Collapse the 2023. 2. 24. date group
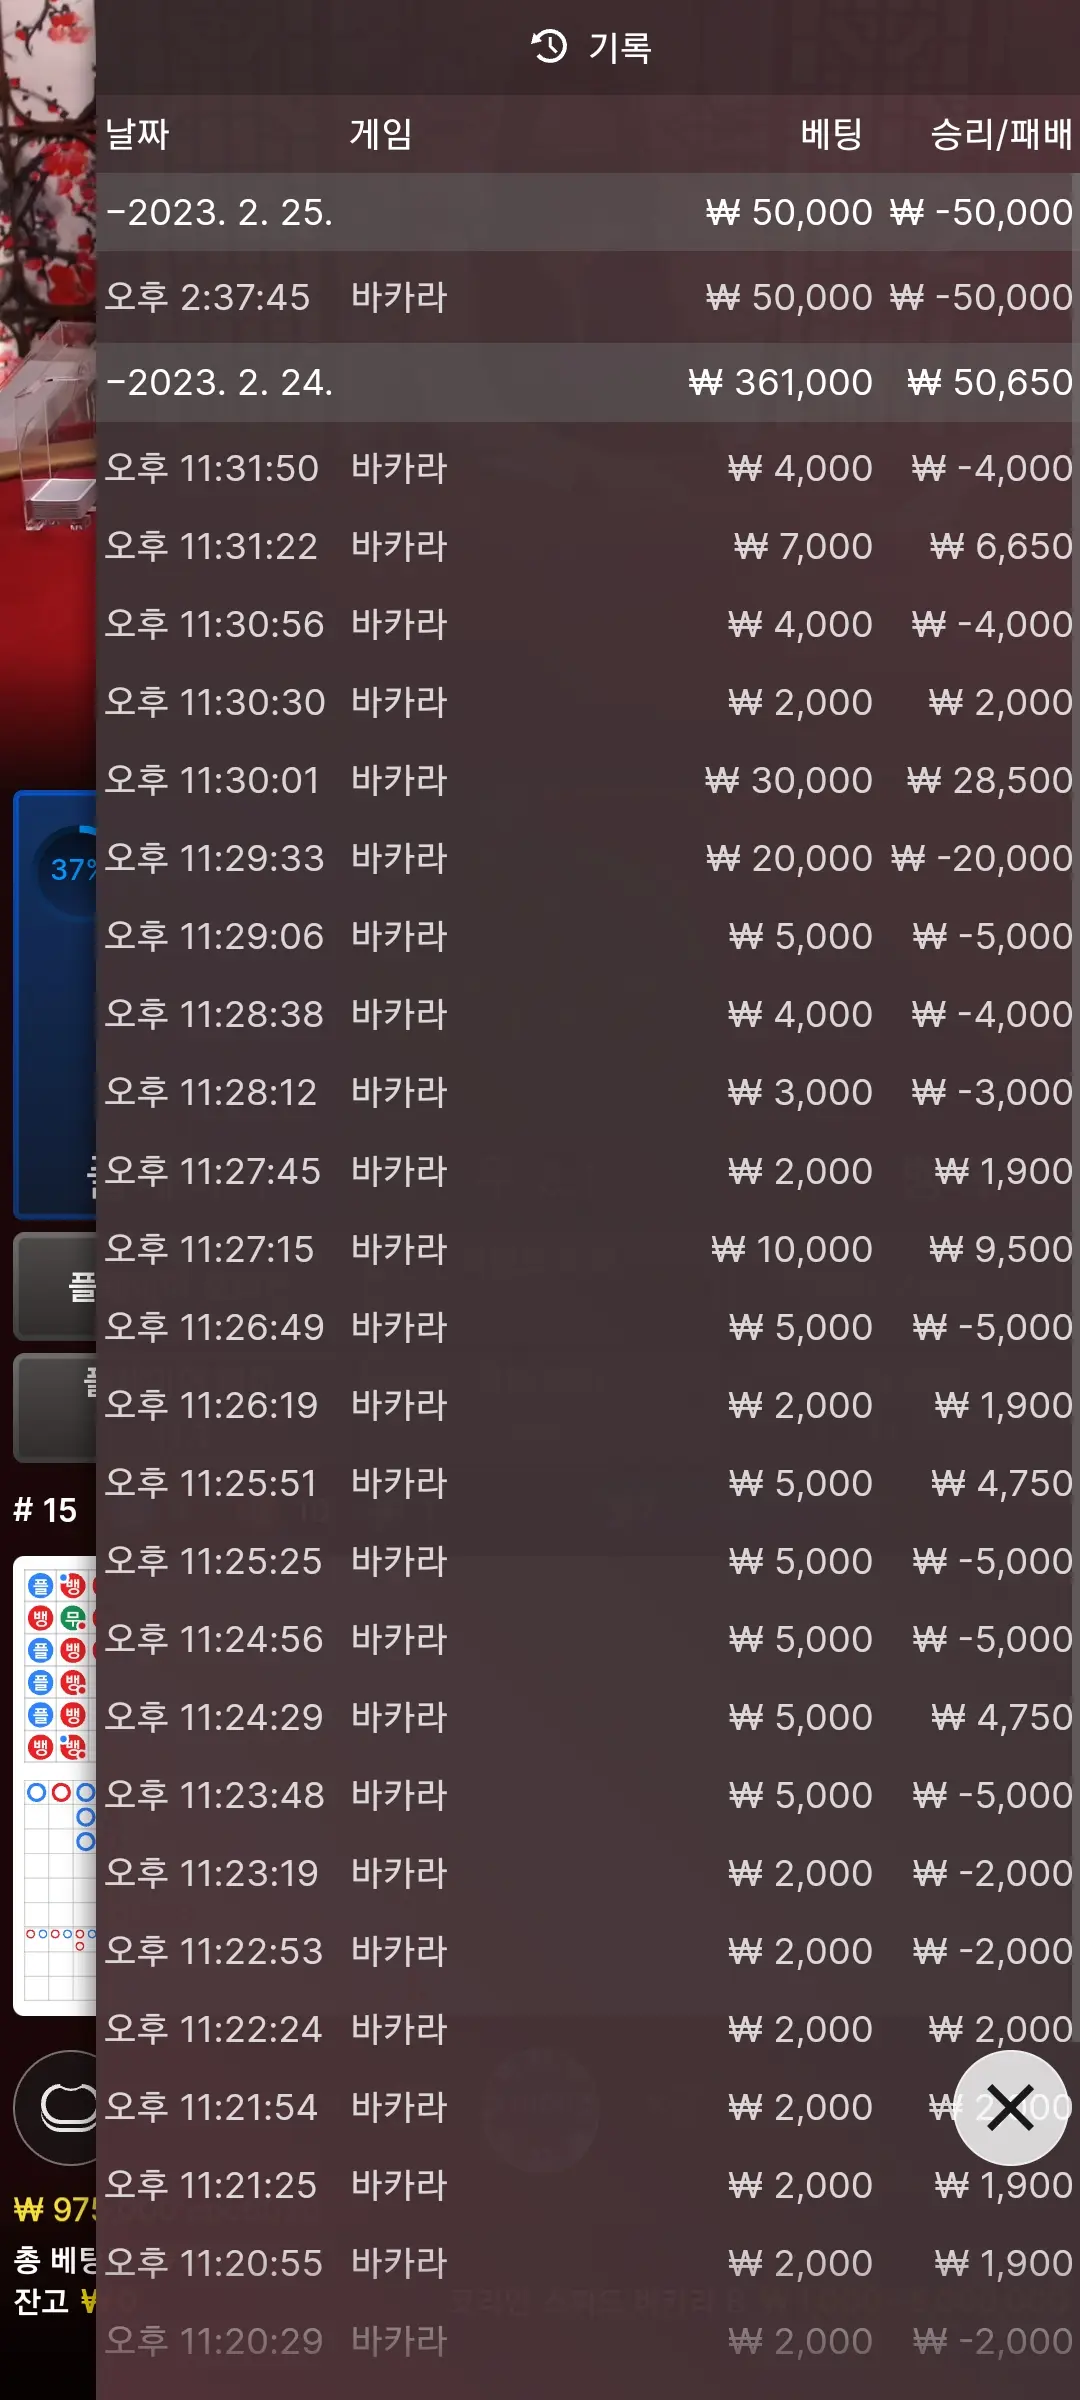 tap(588, 382)
